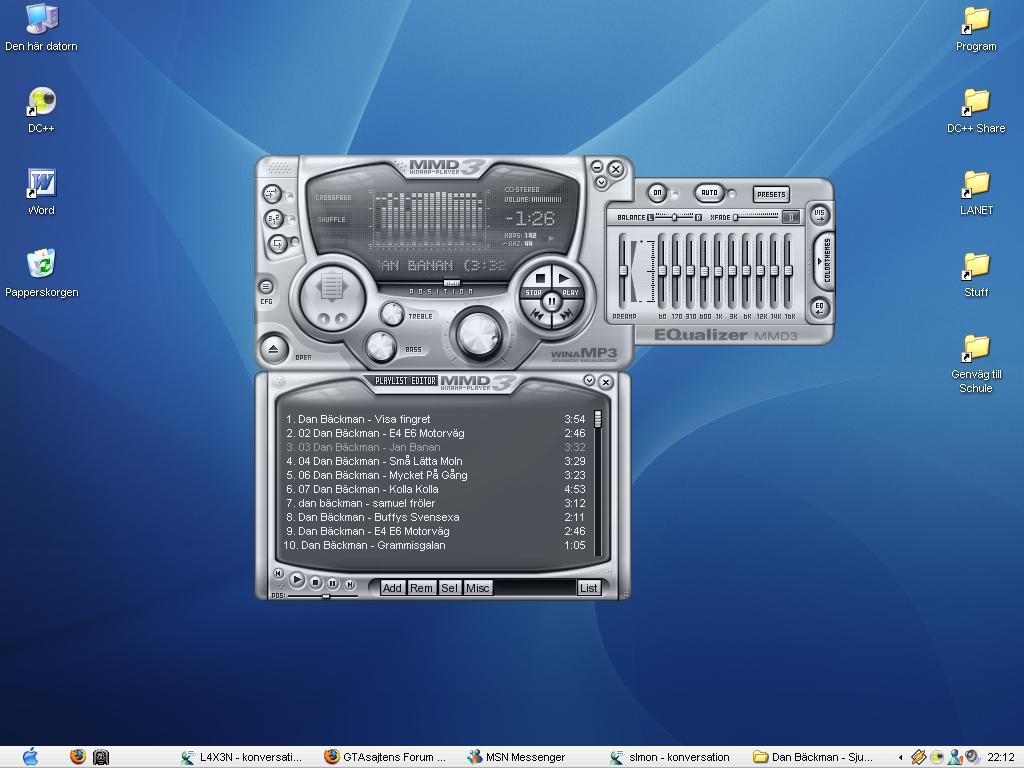Expand the COLORTHEMES side tab
Viewport: 1024px width, 768px height.
coord(824,260)
